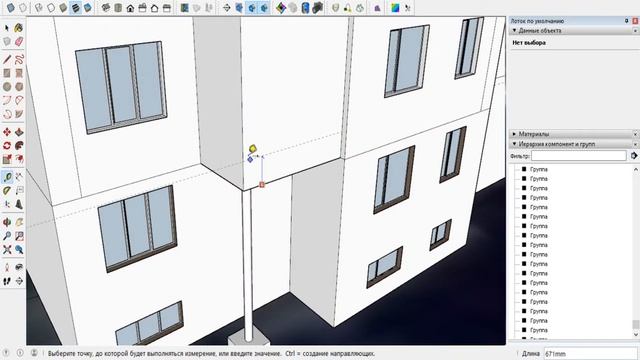Pick the 2-Point Arc tool
The image size is (640, 360).
click(x=19, y=100)
